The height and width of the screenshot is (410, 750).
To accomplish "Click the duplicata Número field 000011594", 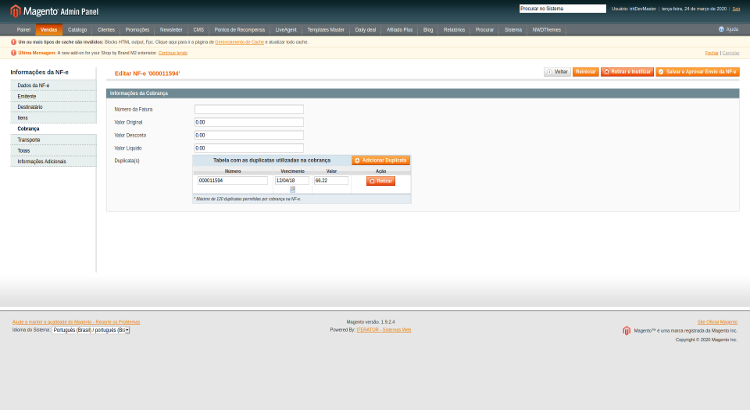I will (232, 180).
